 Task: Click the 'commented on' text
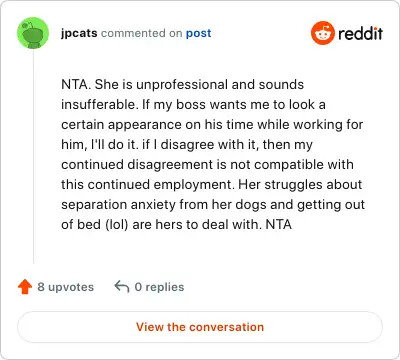point(141,33)
